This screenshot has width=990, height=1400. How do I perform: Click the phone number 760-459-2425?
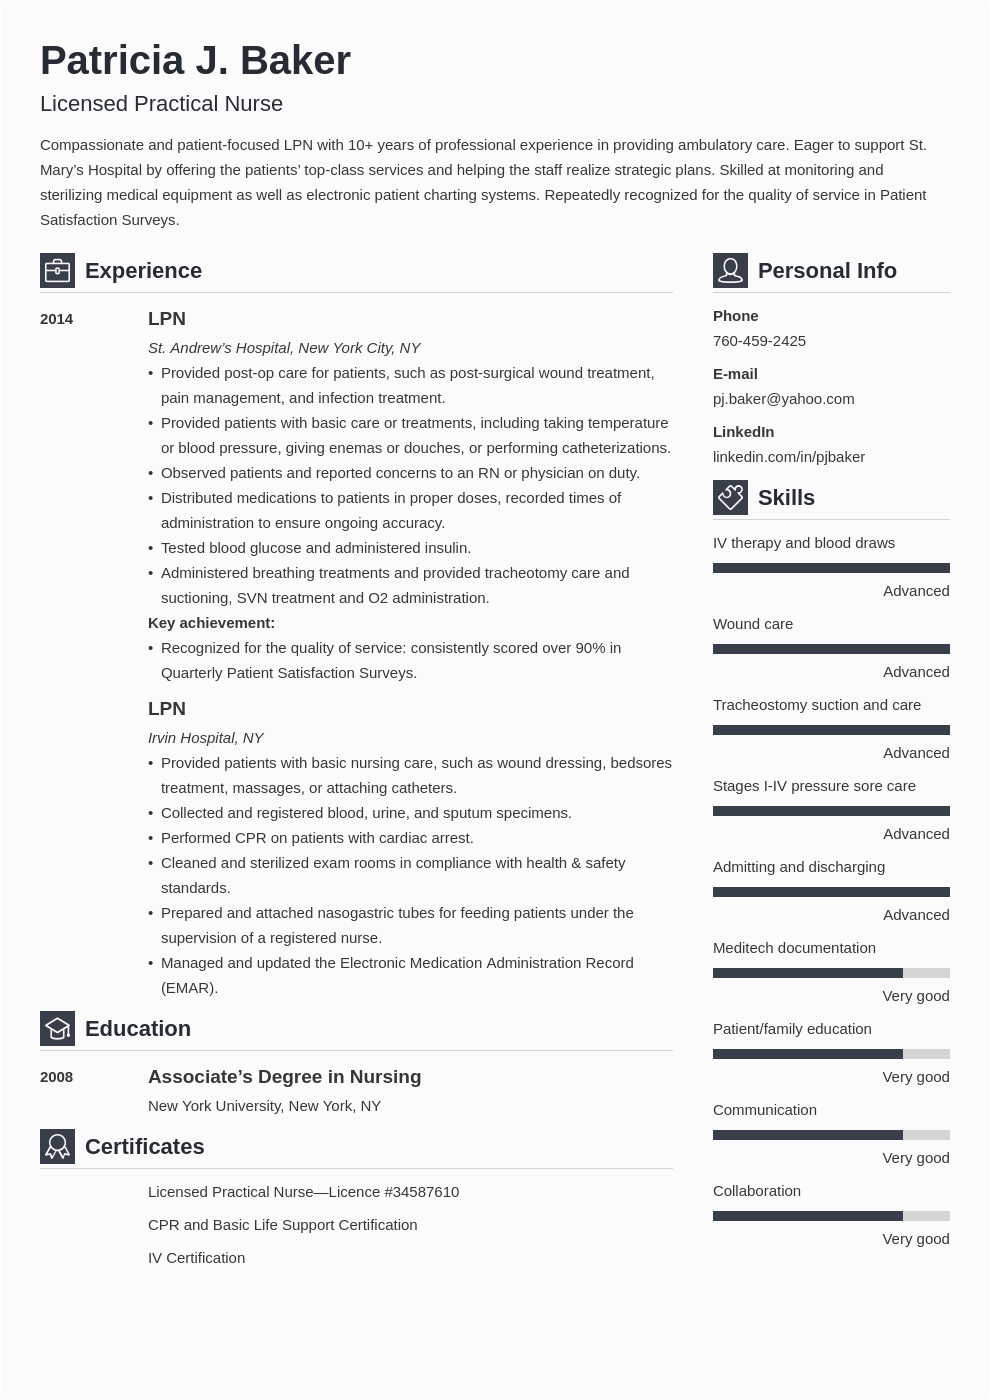point(759,341)
